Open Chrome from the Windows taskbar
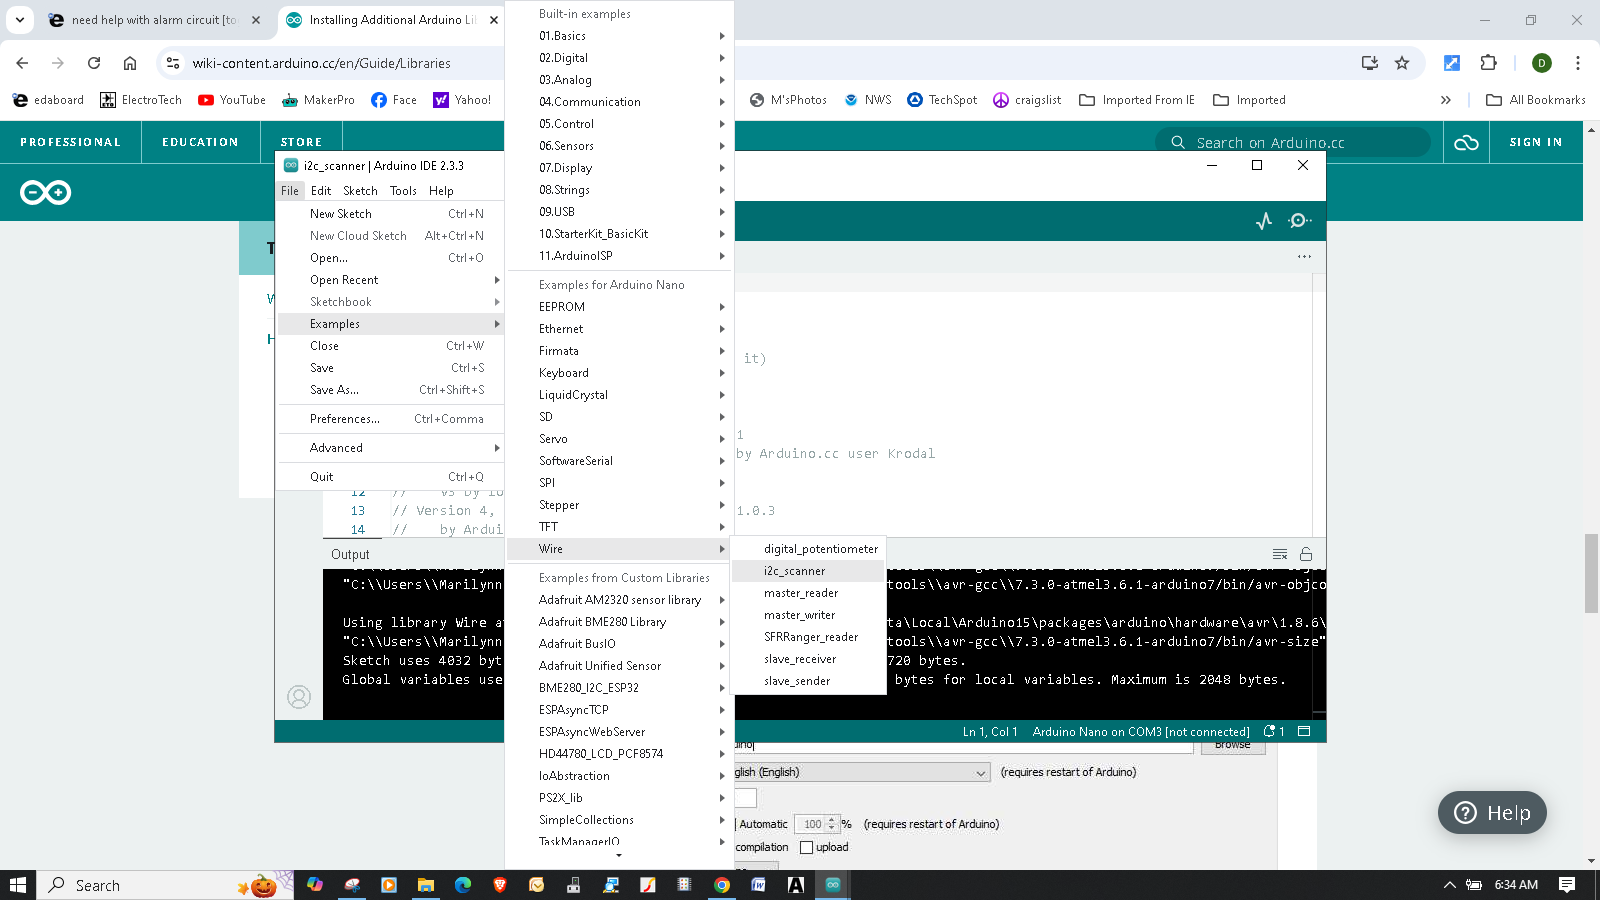This screenshot has width=1600, height=900. point(722,885)
